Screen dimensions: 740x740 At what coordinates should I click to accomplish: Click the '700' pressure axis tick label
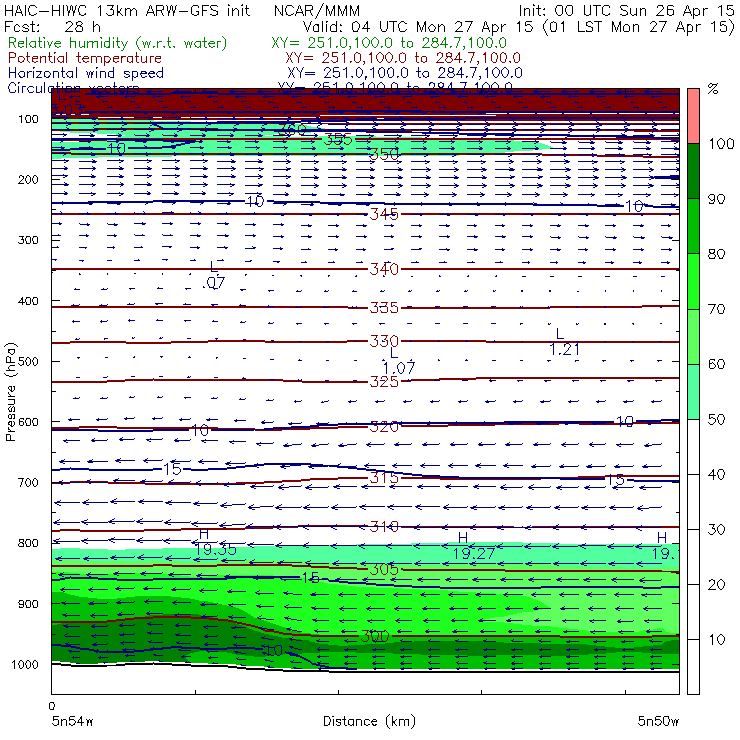pyautogui.click(x=28, y=483)
